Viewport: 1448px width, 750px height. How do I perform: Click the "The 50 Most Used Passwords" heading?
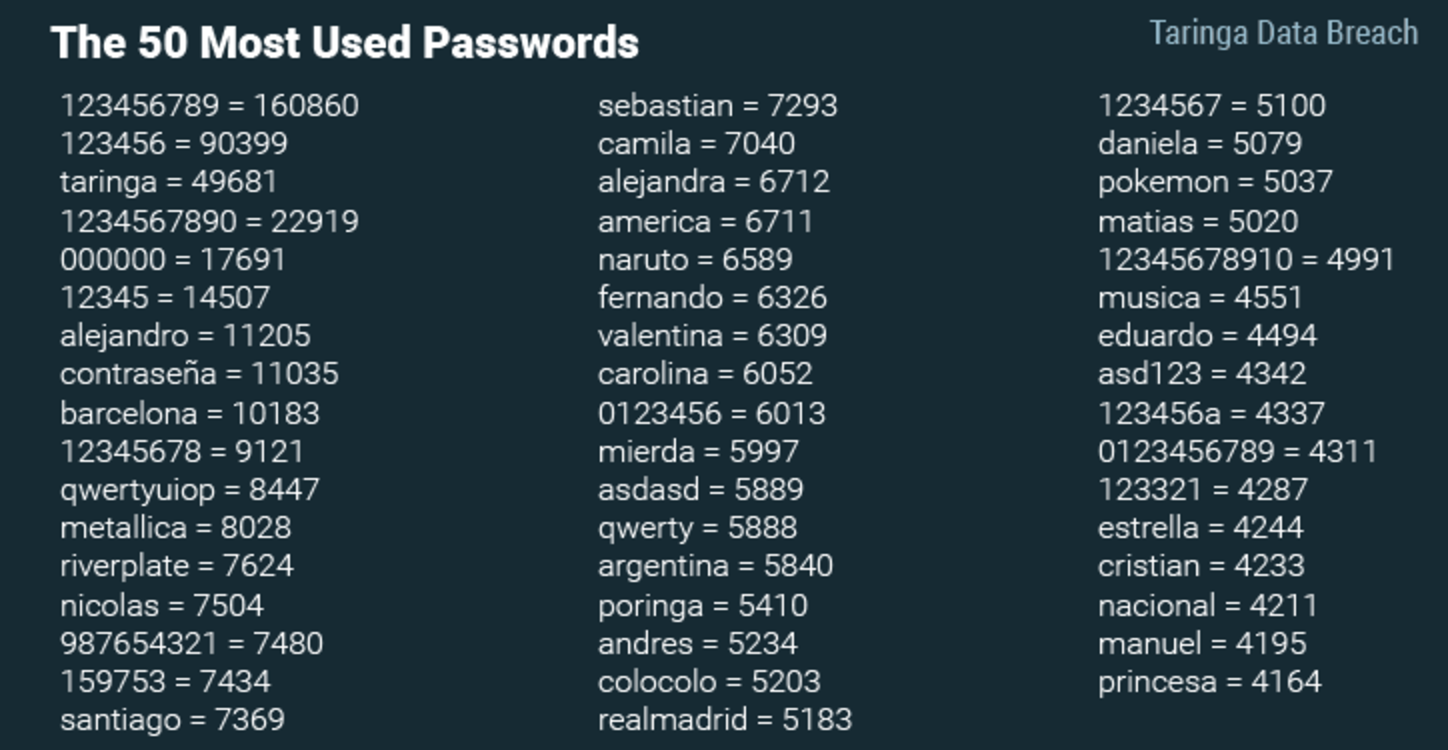[x=345, y=43]
